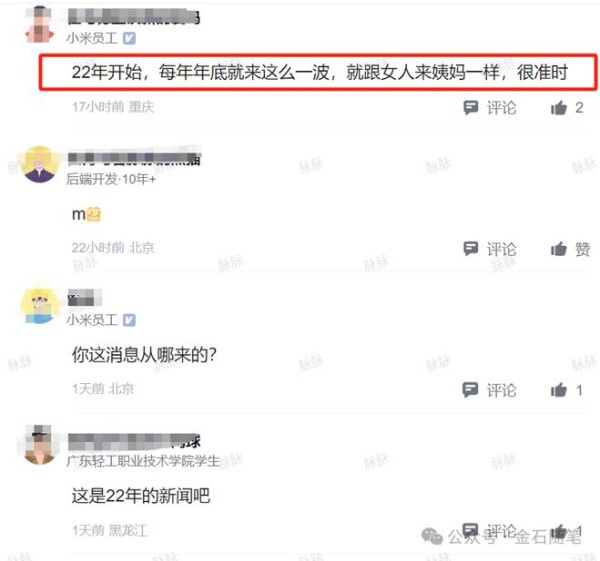The image size is (600, 561).
Task: Open avatar of the first 小米员工 commenter
Action: [39, 24]
